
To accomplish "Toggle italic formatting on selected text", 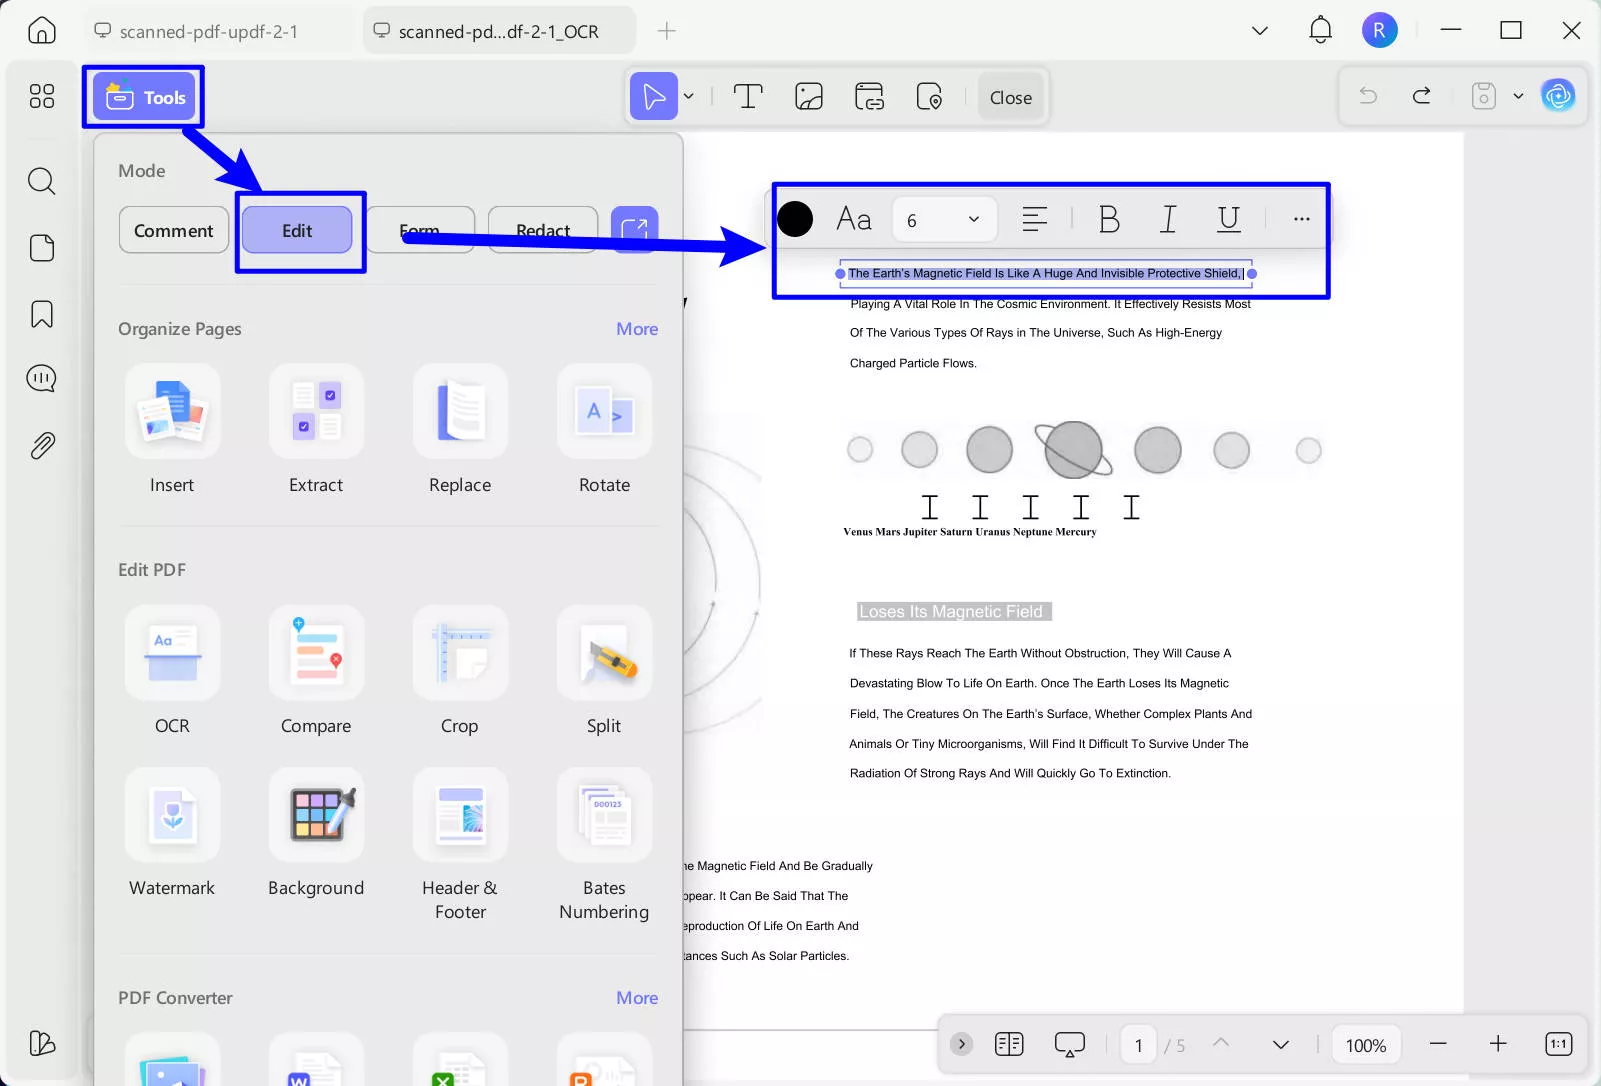I will pyautogui.click(x=1167, y=219).
